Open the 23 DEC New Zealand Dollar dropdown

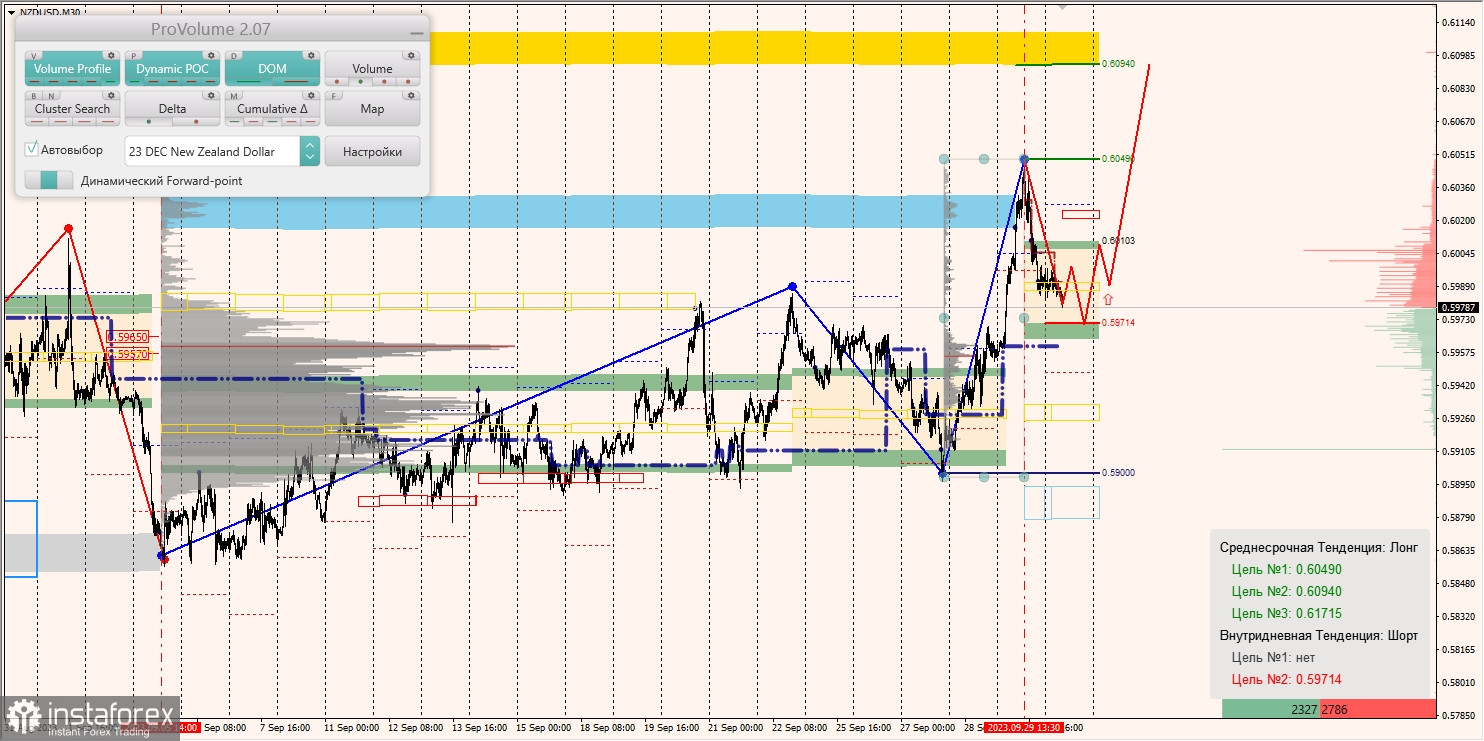(x=212, y=151)
